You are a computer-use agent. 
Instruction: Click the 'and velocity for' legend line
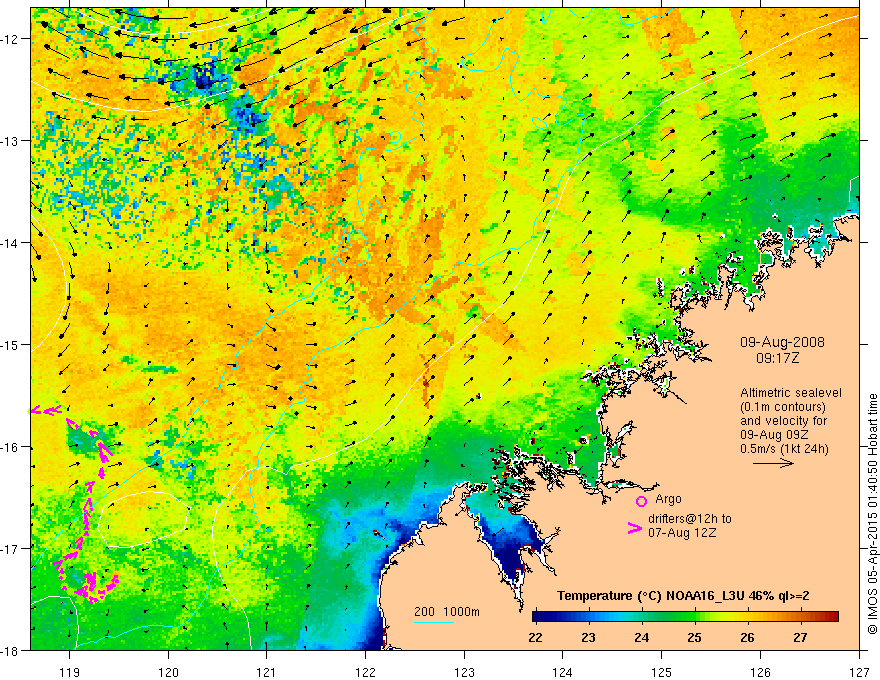[x=783, y=421]
